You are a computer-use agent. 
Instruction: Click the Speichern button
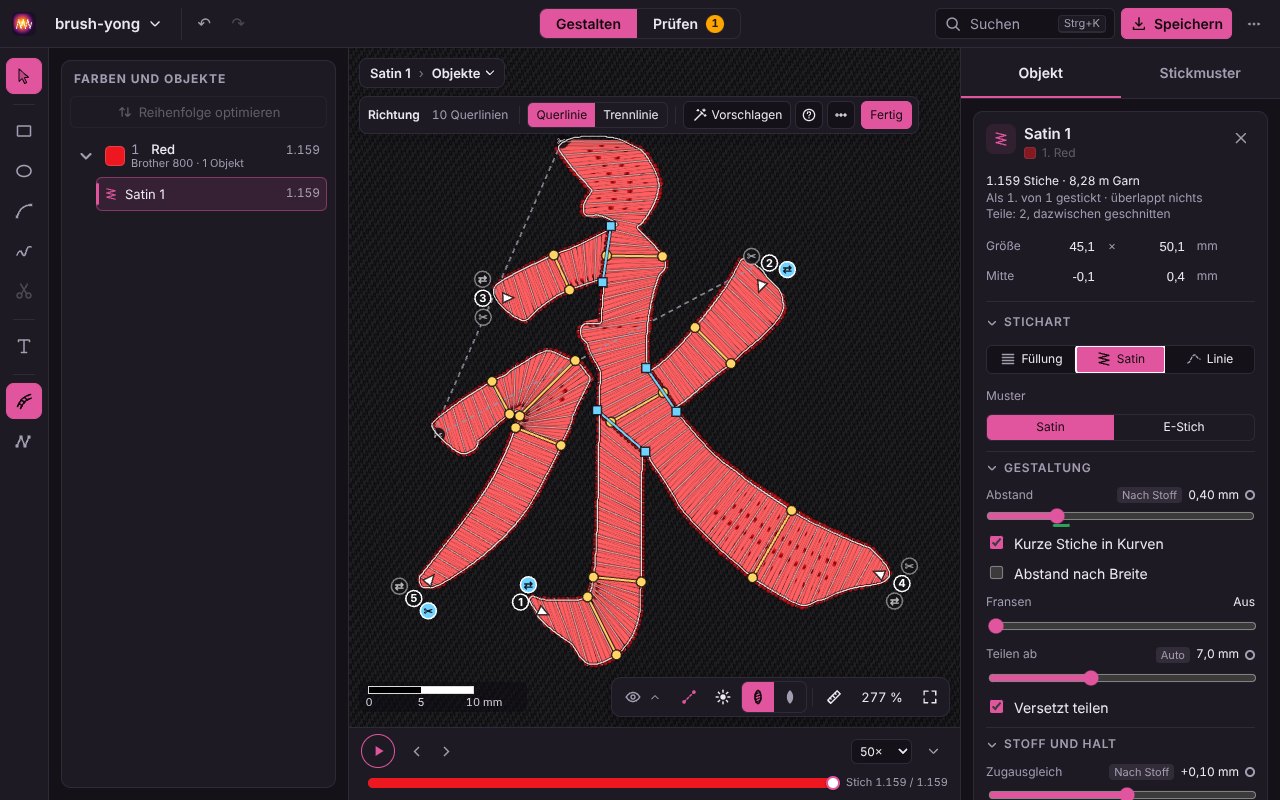[1176, 24]
